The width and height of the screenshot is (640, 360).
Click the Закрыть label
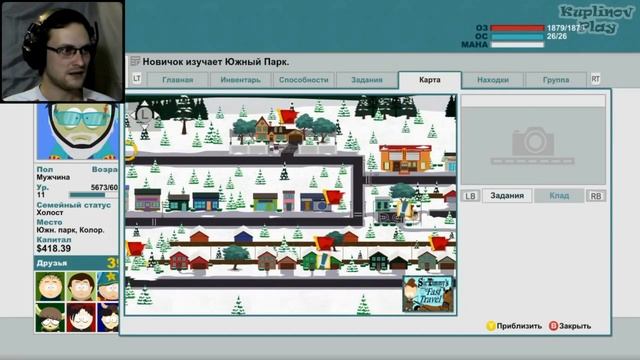tap(575, 326)
